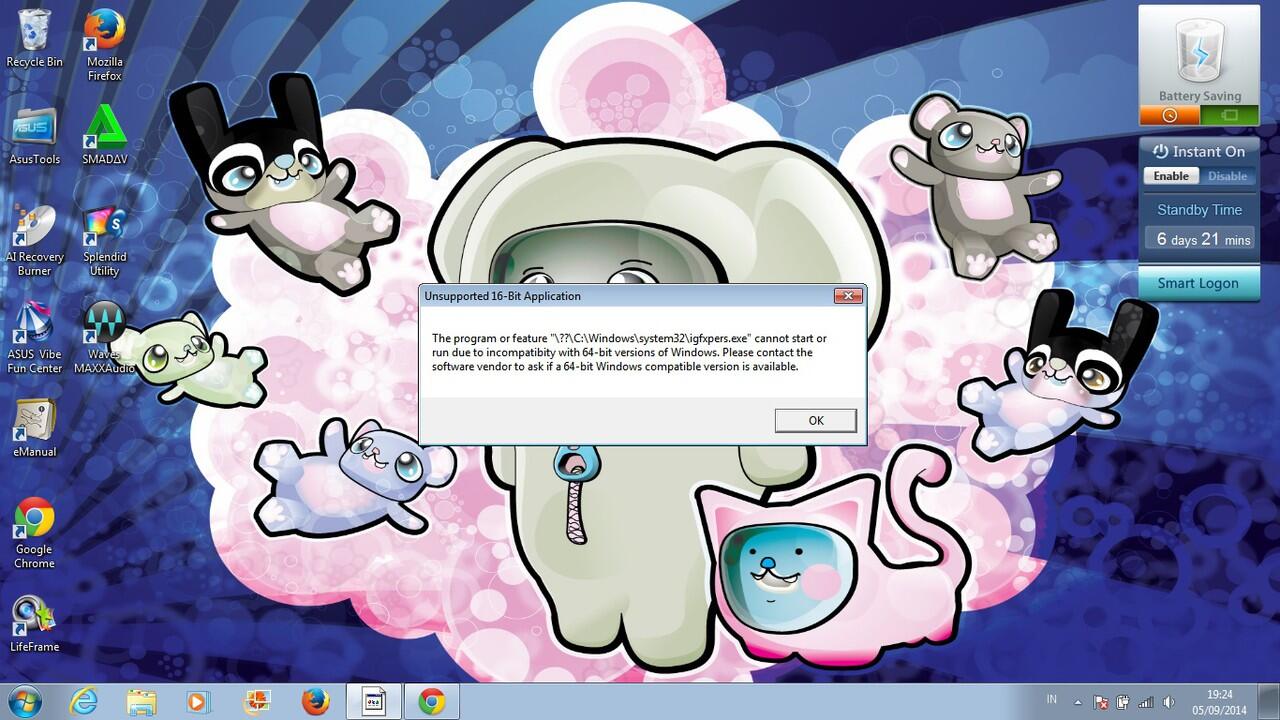Switch to Chrome on the taskbar
The image size is (1280, 720).
tap(432, 701)
